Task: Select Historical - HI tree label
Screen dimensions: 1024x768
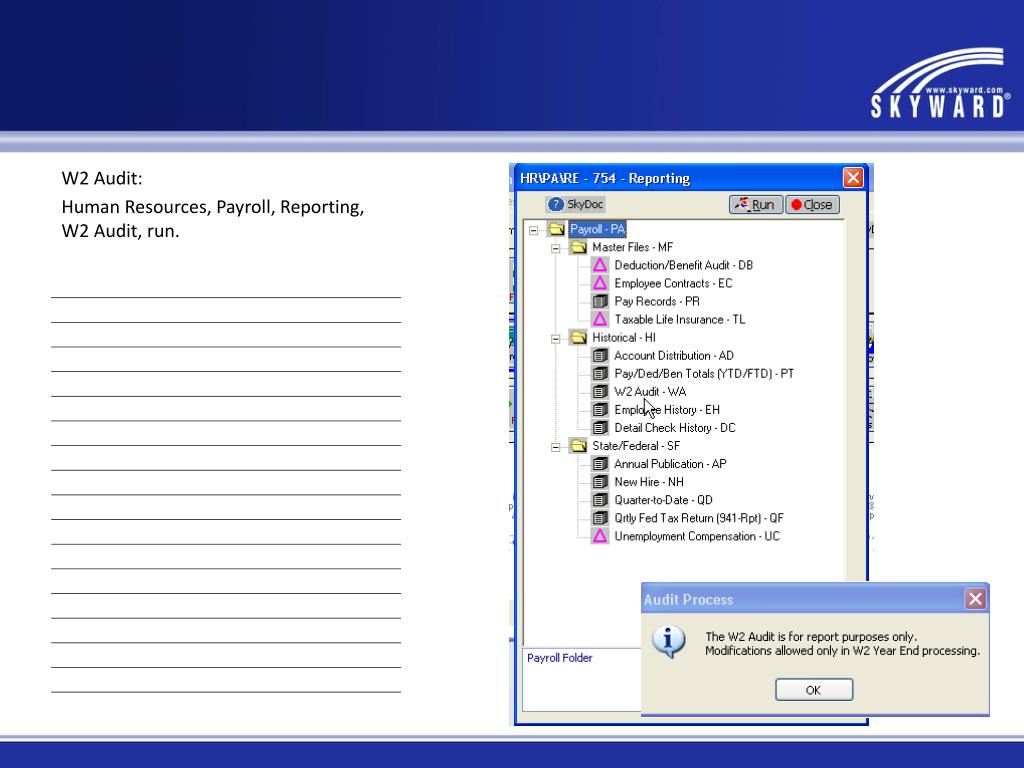Action: (x=624, y=338)
